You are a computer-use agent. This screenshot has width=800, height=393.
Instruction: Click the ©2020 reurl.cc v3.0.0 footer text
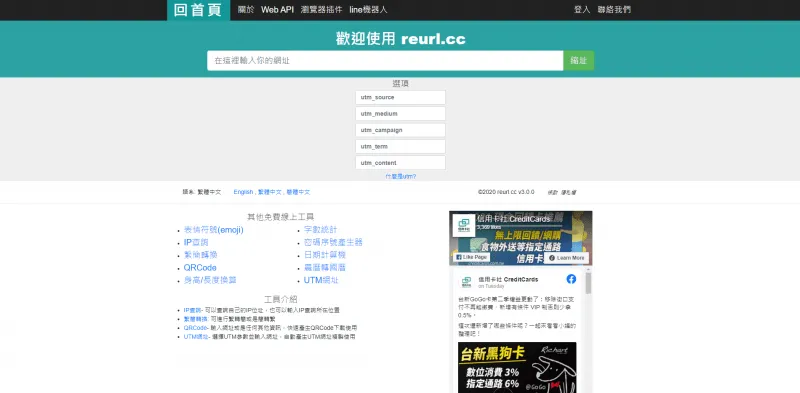[x=506, y=192]
